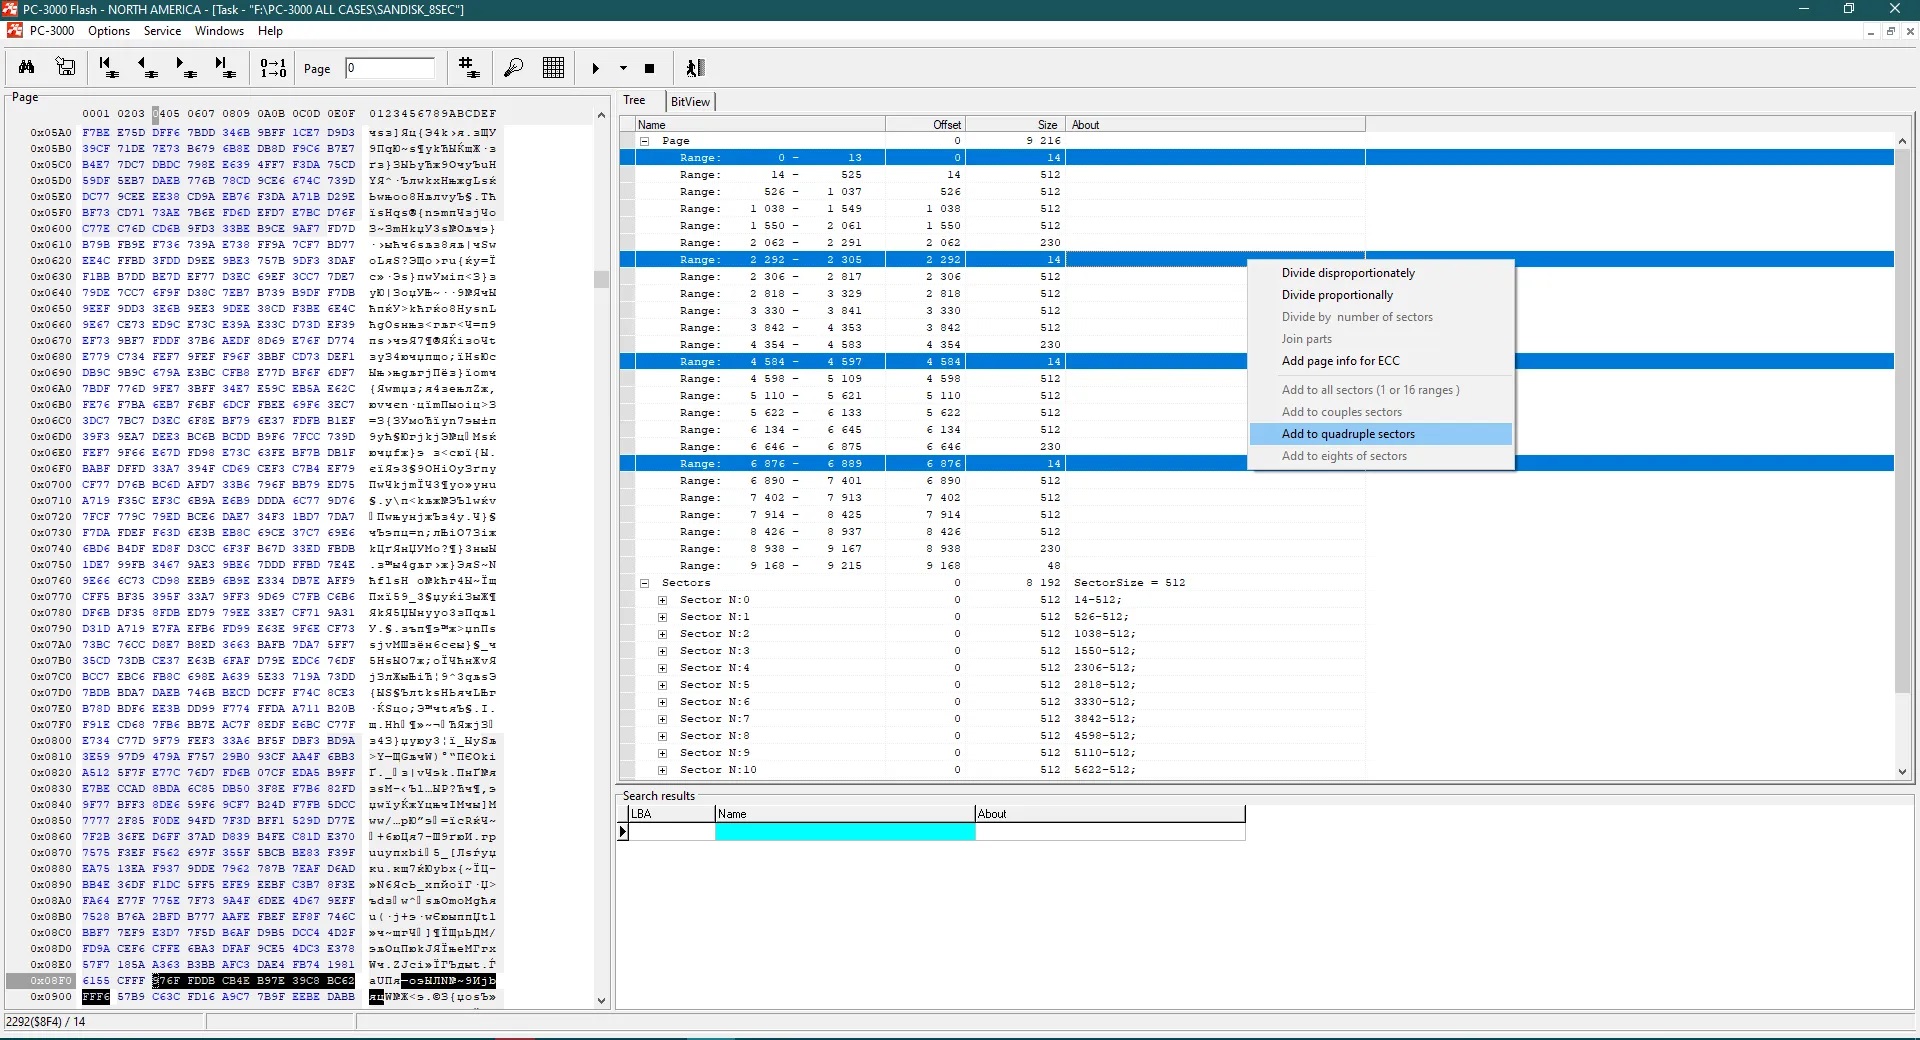Collapse the Page tree node
This screenshot has width=1920, height=1040.
point(645,141)
